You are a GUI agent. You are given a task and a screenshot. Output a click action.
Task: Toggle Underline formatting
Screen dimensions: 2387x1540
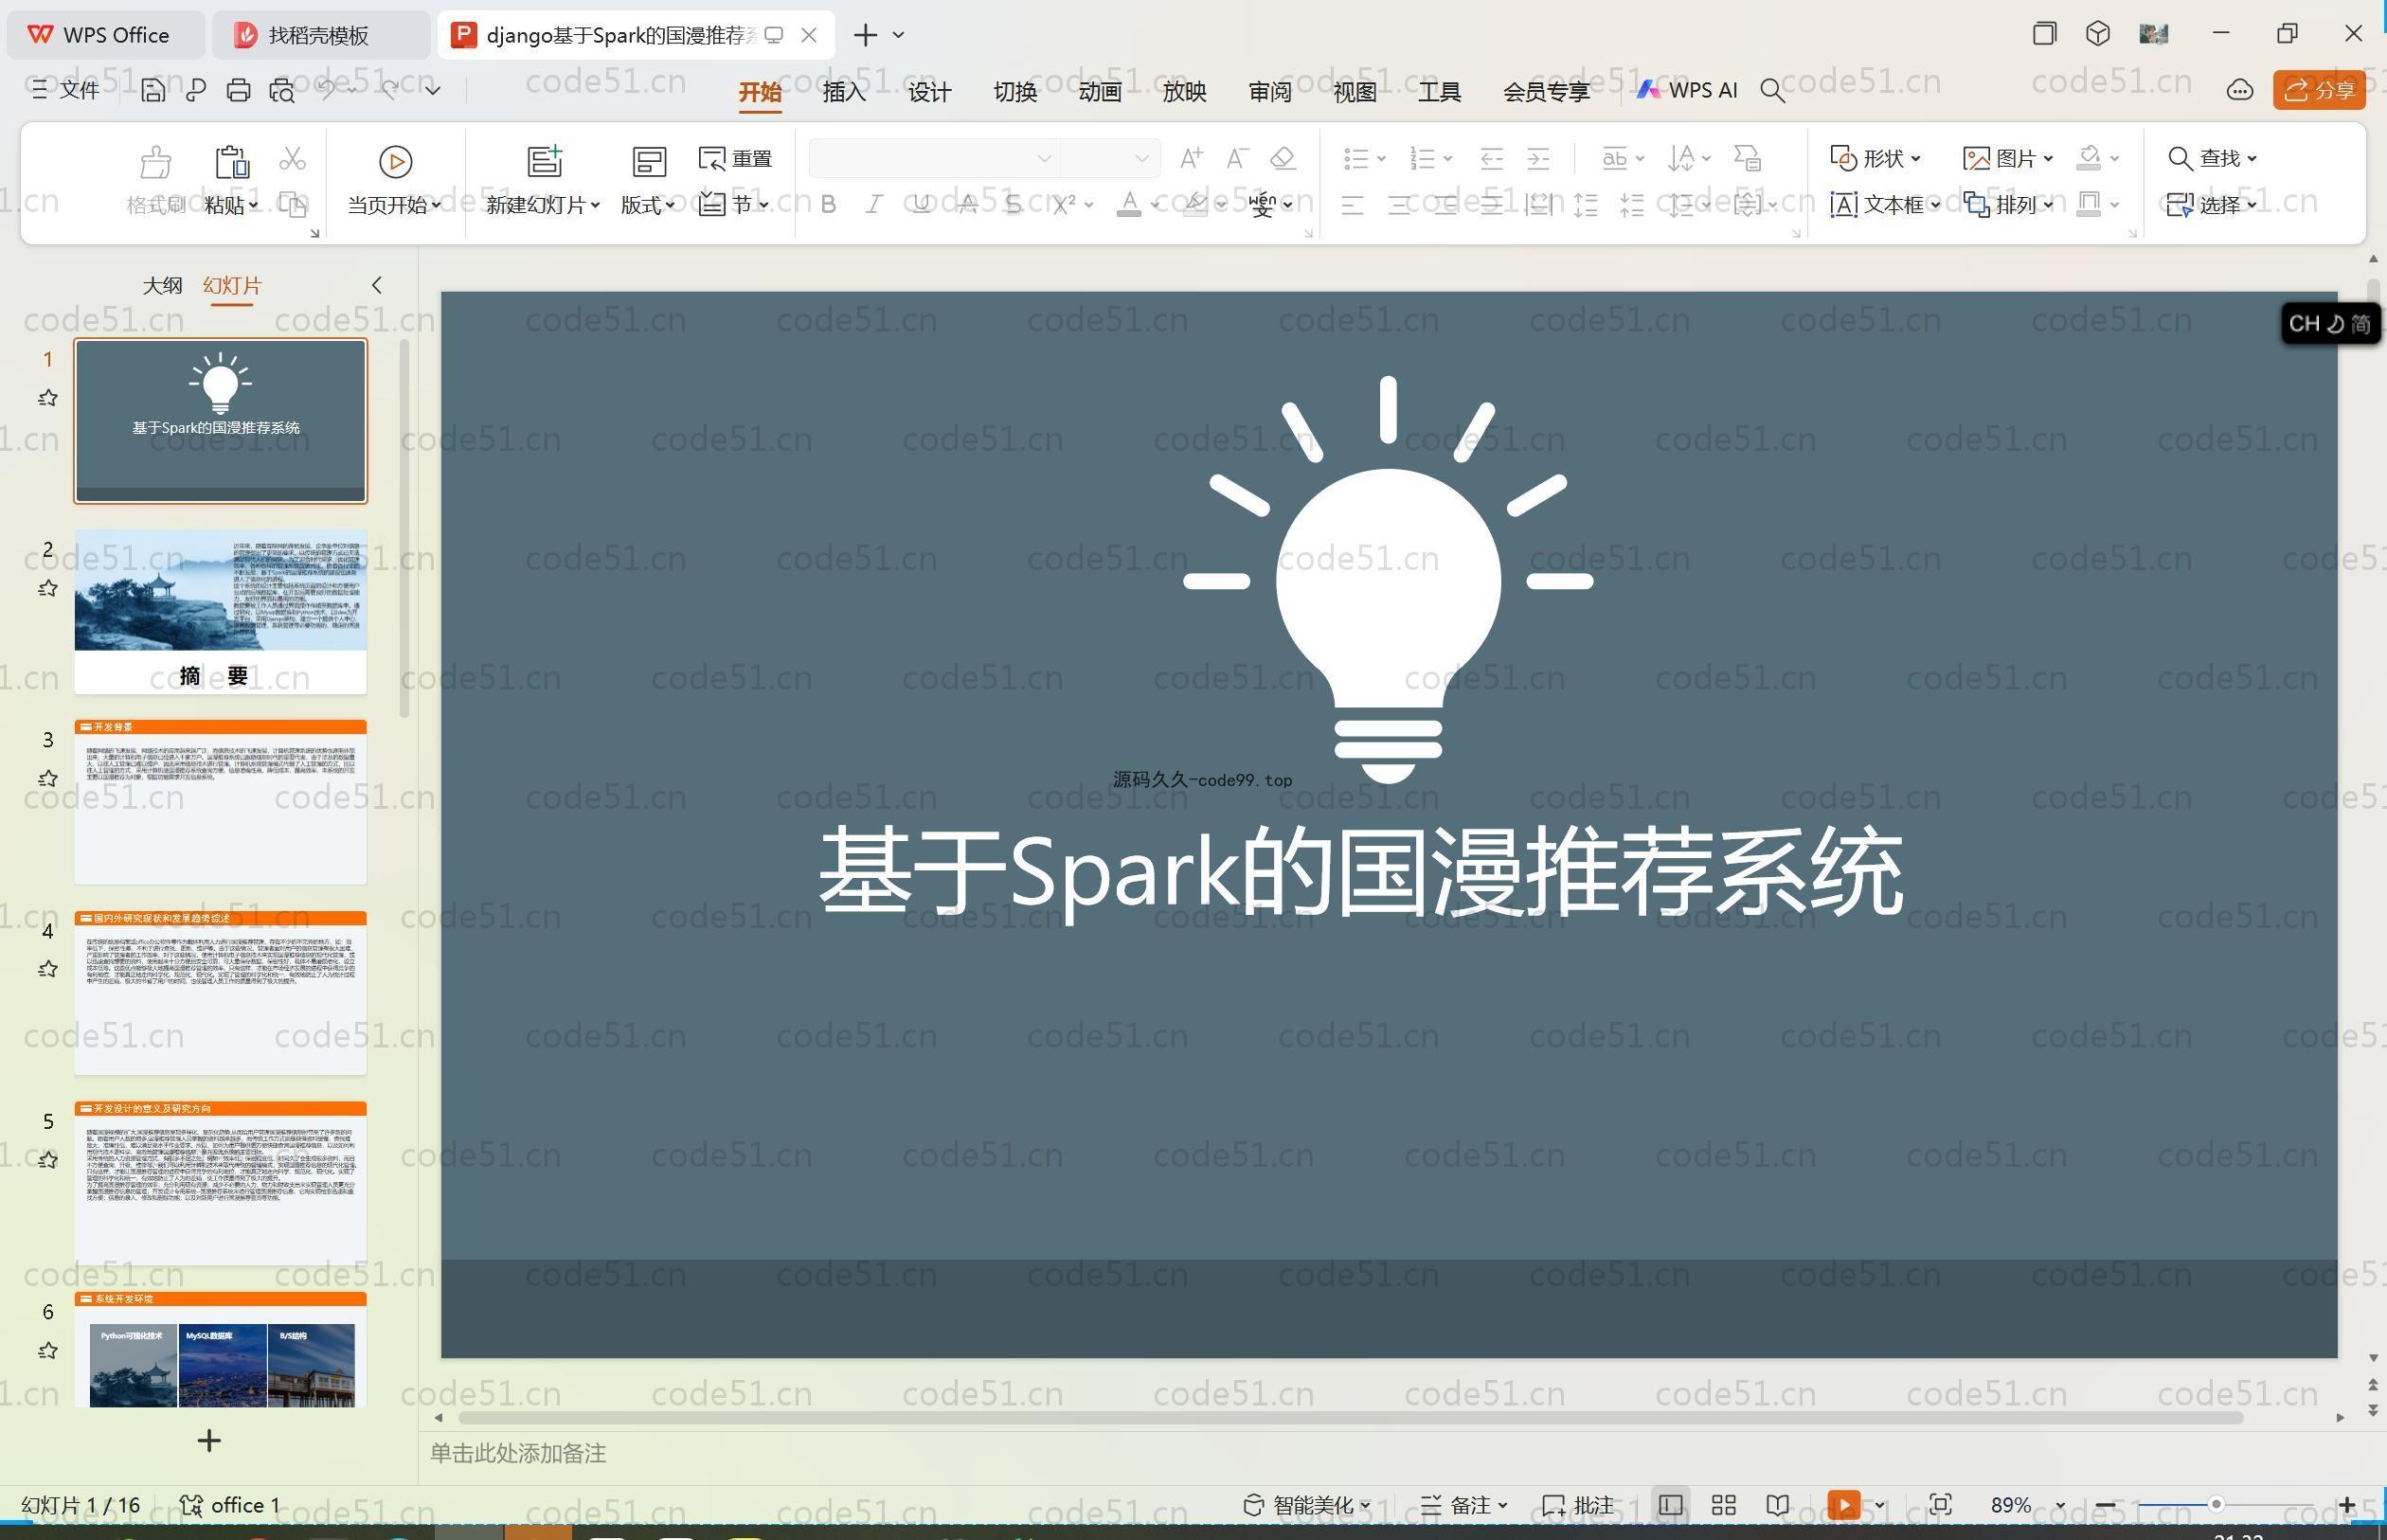(x=921, y=204)
